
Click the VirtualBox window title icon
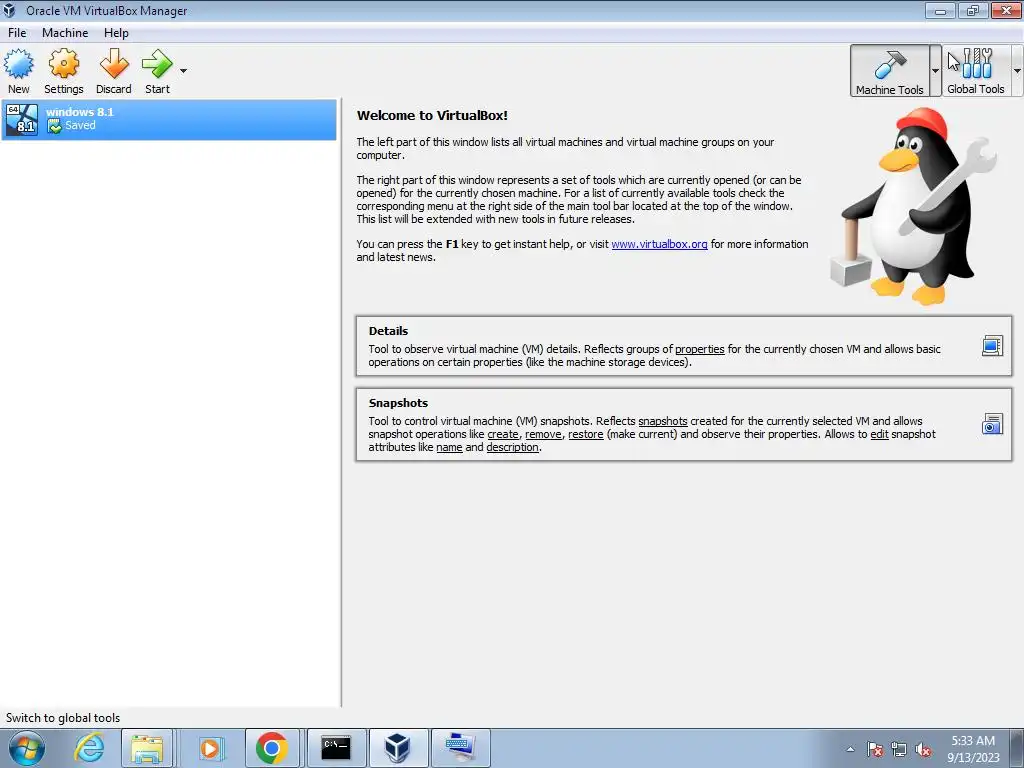9,10
